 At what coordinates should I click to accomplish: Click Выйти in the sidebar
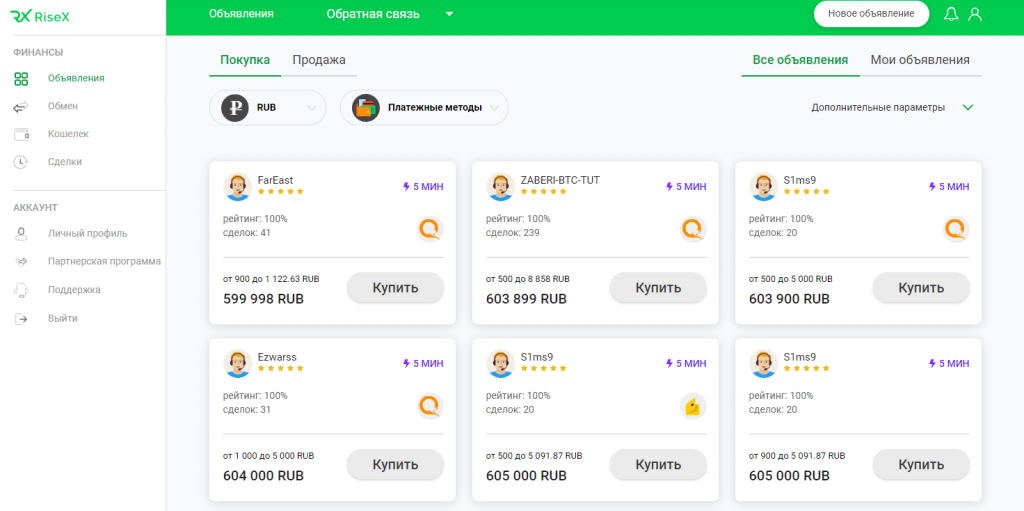click(62, 318)
